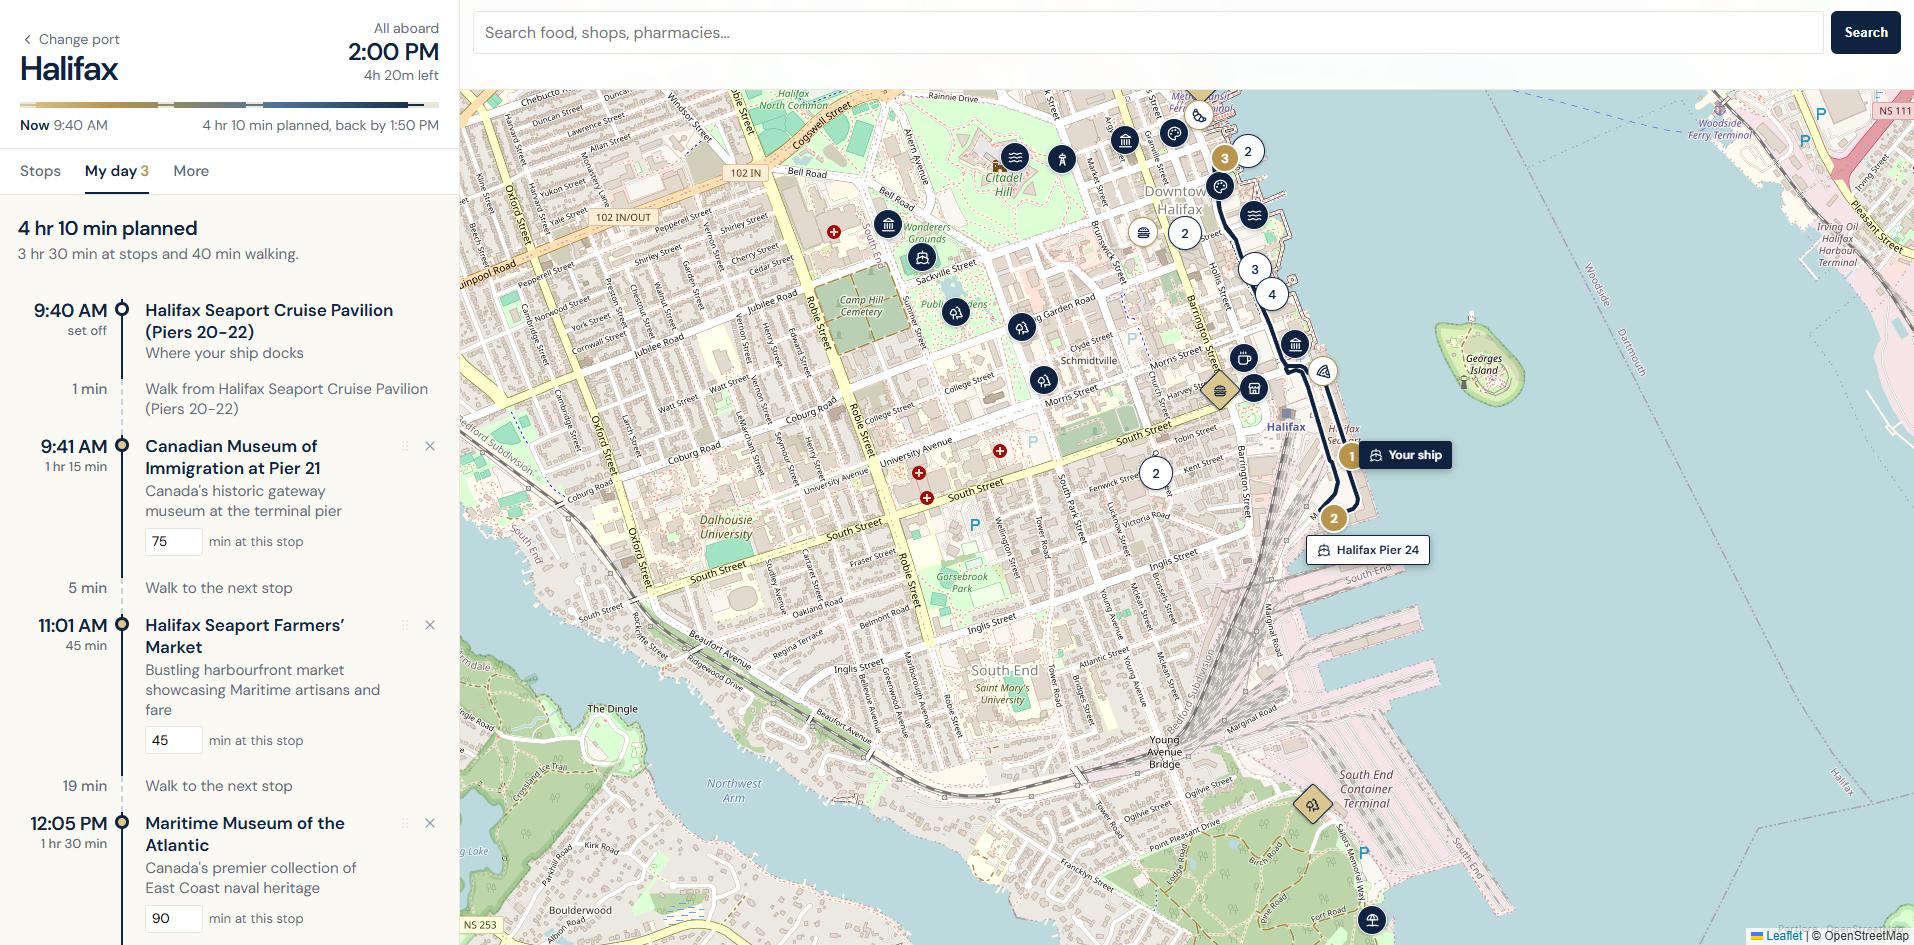Select the My day tab
This screenshot has width=1914, height=945.
pyautogui.click(x=117, y=171)
